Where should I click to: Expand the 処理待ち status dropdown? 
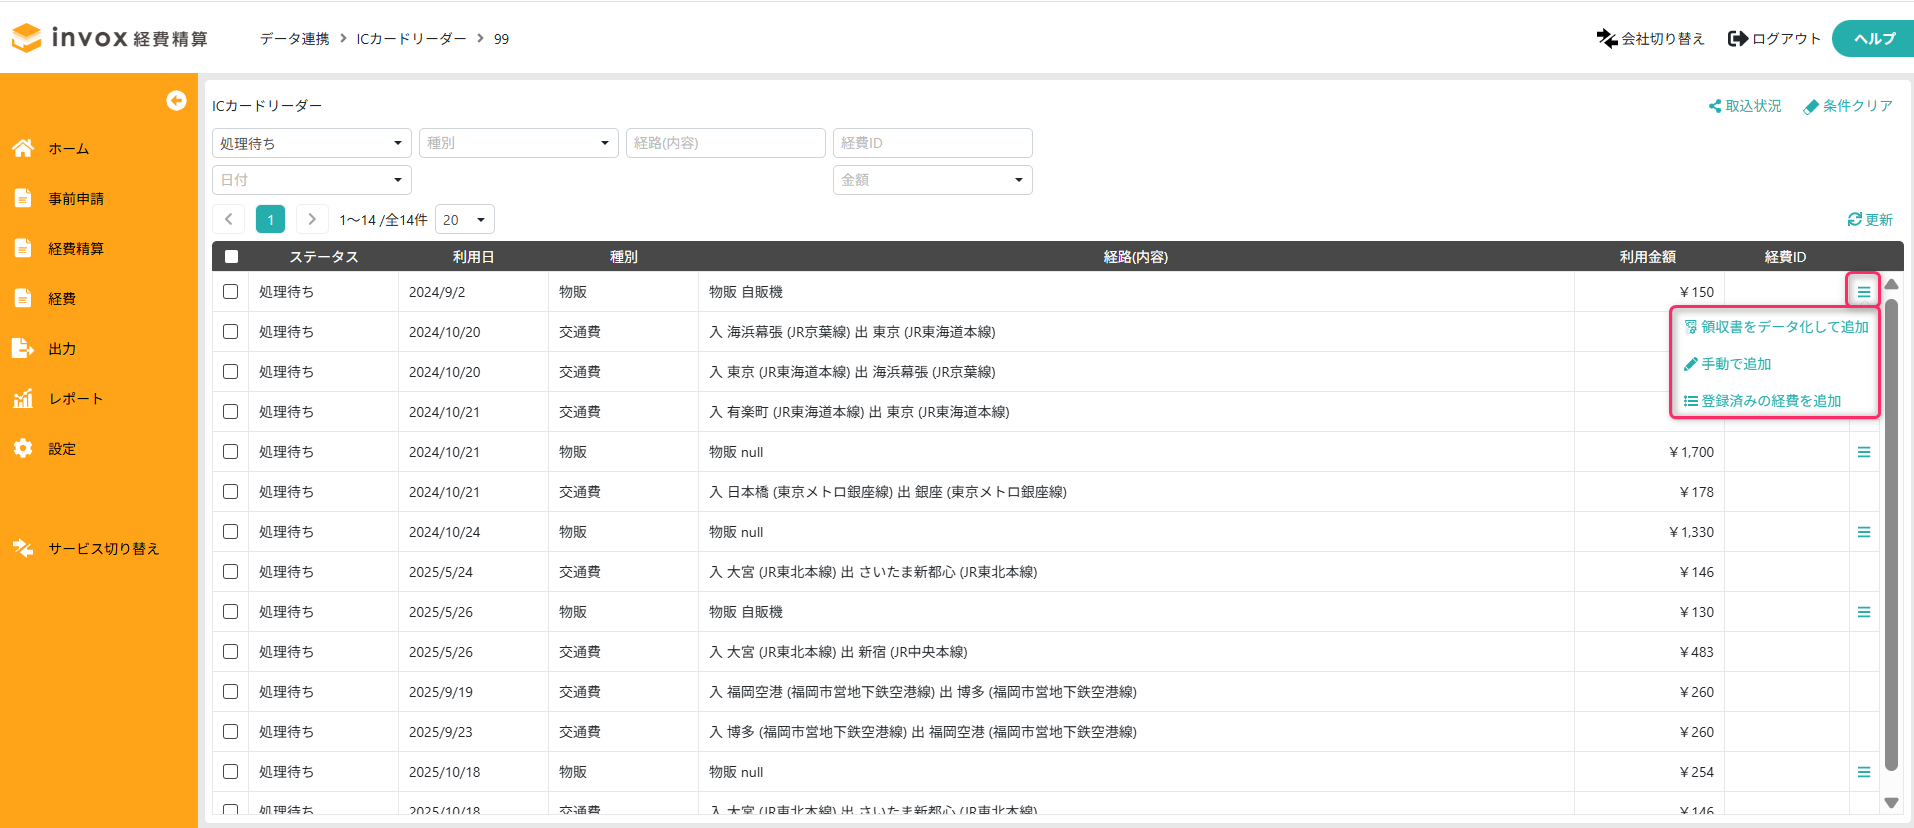click(311, 143)
